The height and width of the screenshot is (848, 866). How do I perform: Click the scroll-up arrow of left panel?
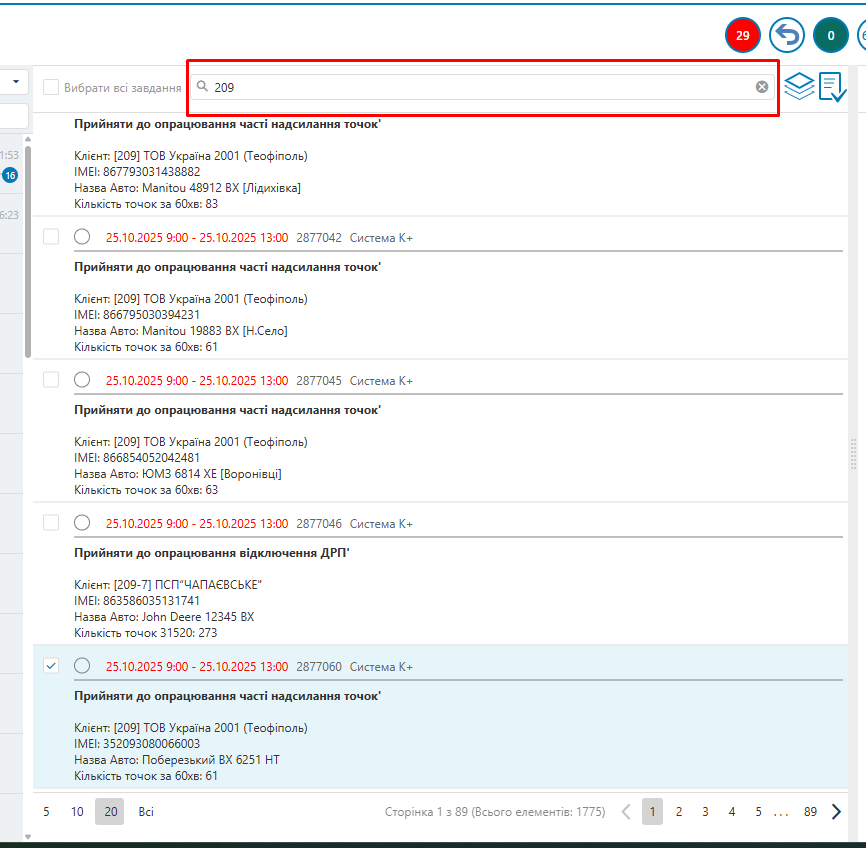click(x=28, y=139)
